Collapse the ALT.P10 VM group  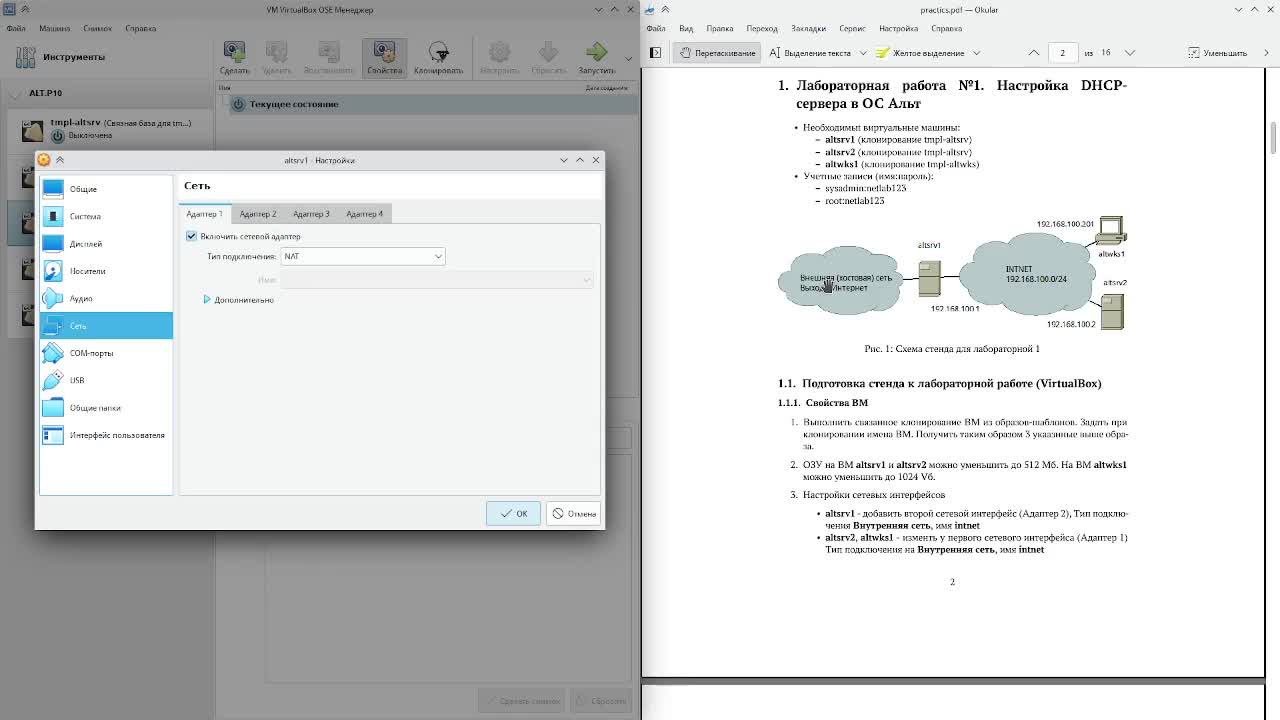(15, 93)
